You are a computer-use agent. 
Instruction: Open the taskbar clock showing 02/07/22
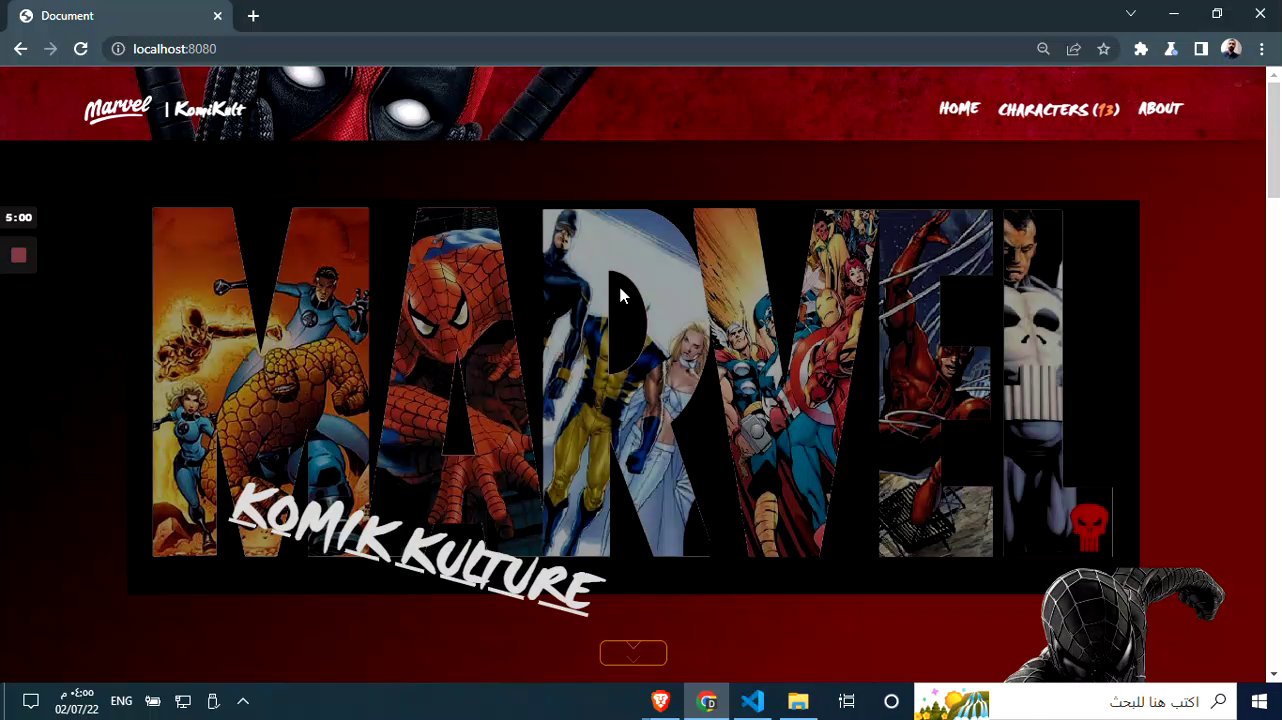[x=77, y=702]
